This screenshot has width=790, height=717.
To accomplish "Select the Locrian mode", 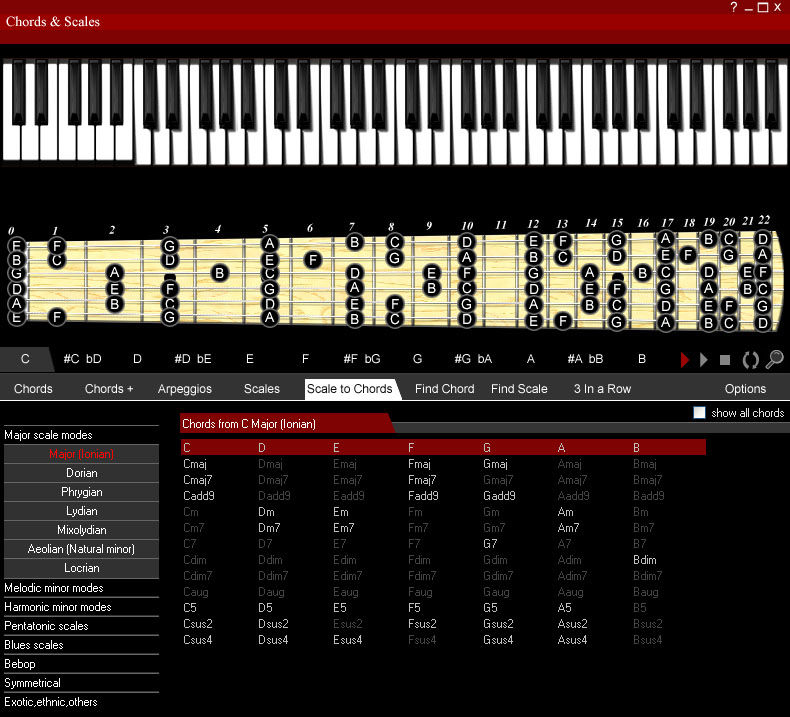I will [81, 568].
